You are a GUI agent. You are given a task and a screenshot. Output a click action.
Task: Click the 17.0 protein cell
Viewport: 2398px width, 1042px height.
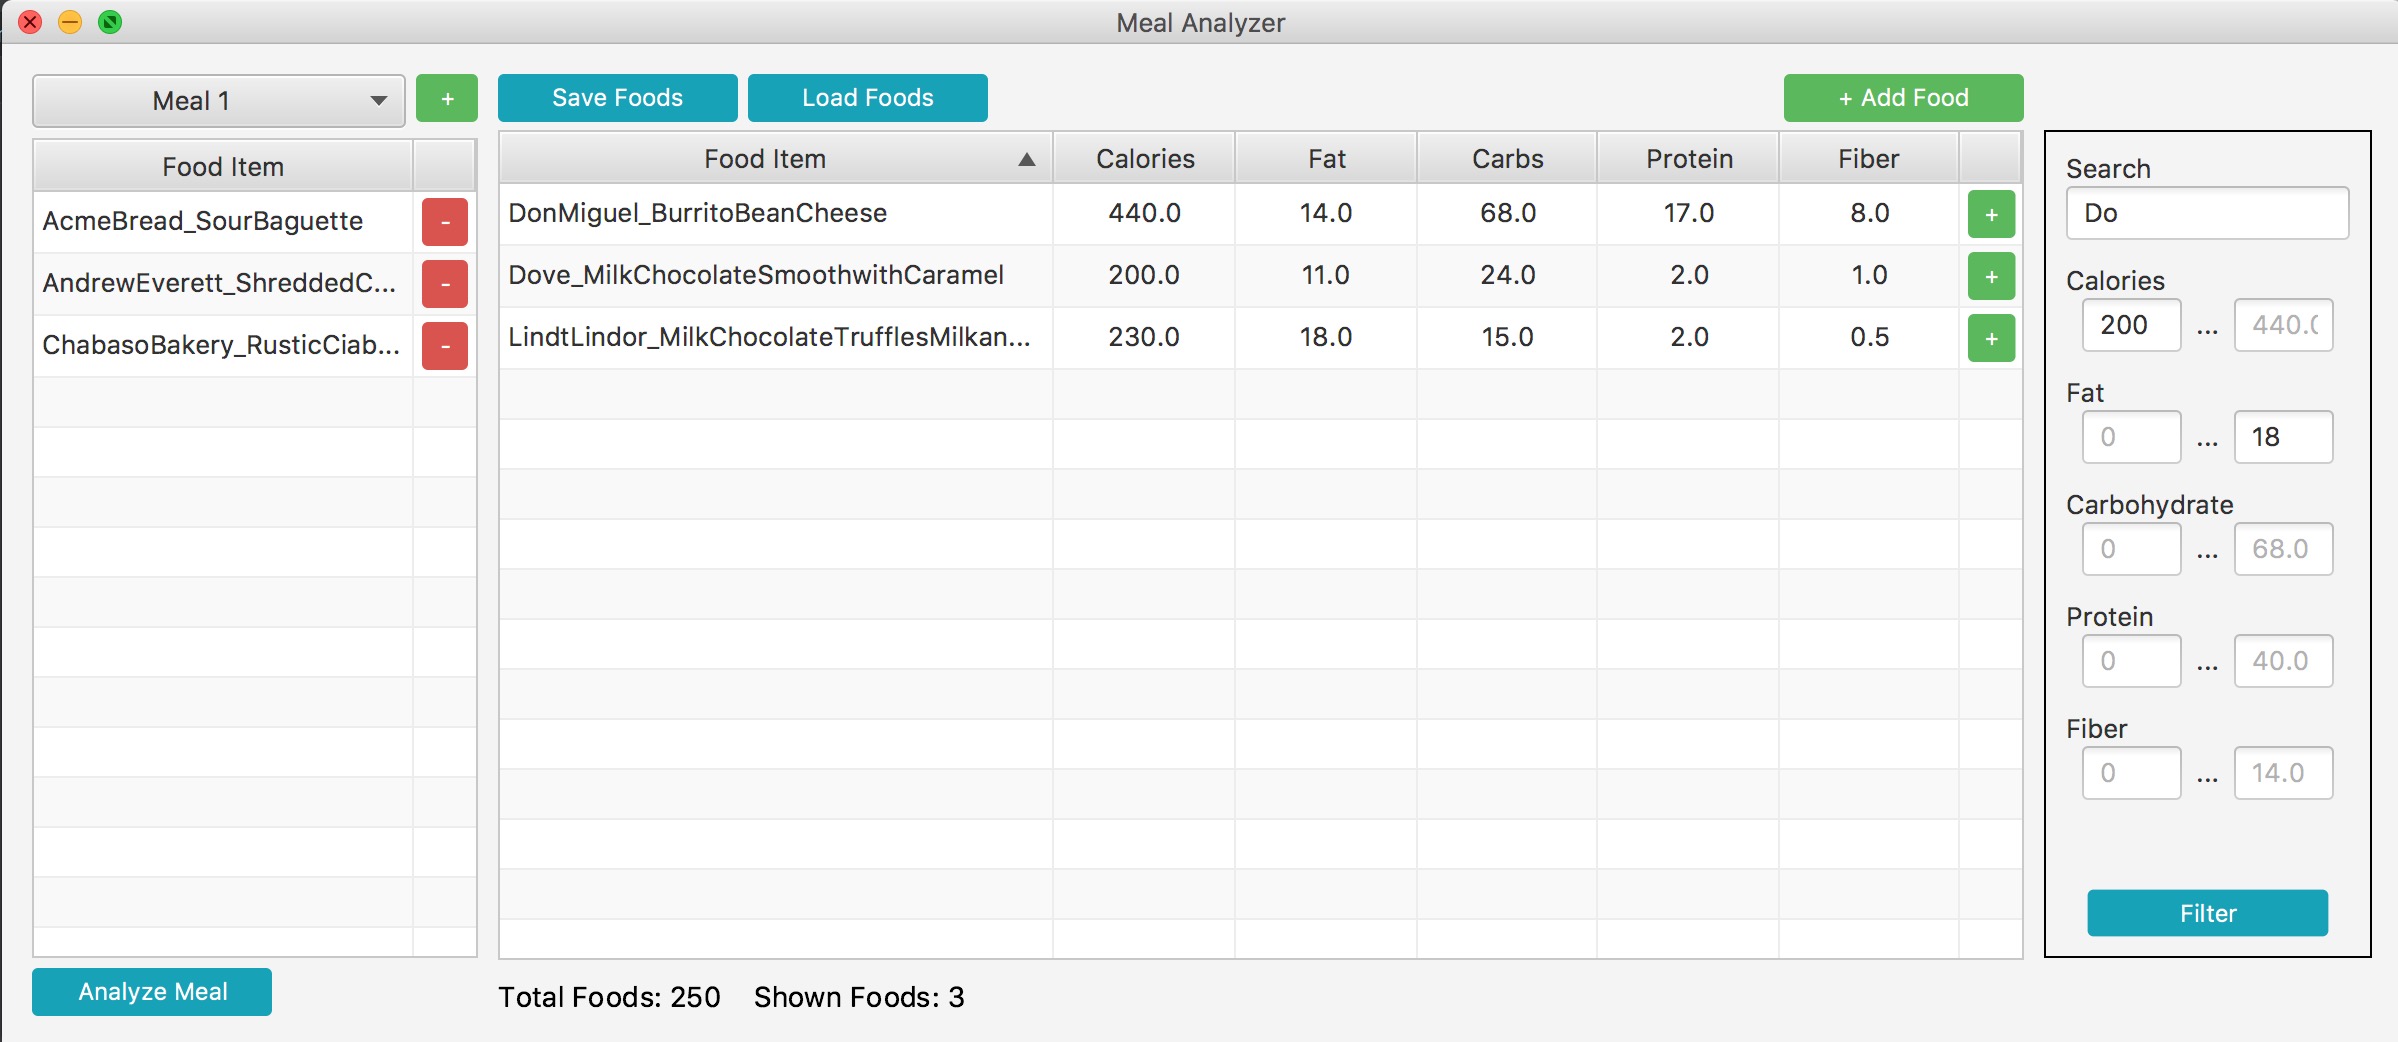[1689, 213]
